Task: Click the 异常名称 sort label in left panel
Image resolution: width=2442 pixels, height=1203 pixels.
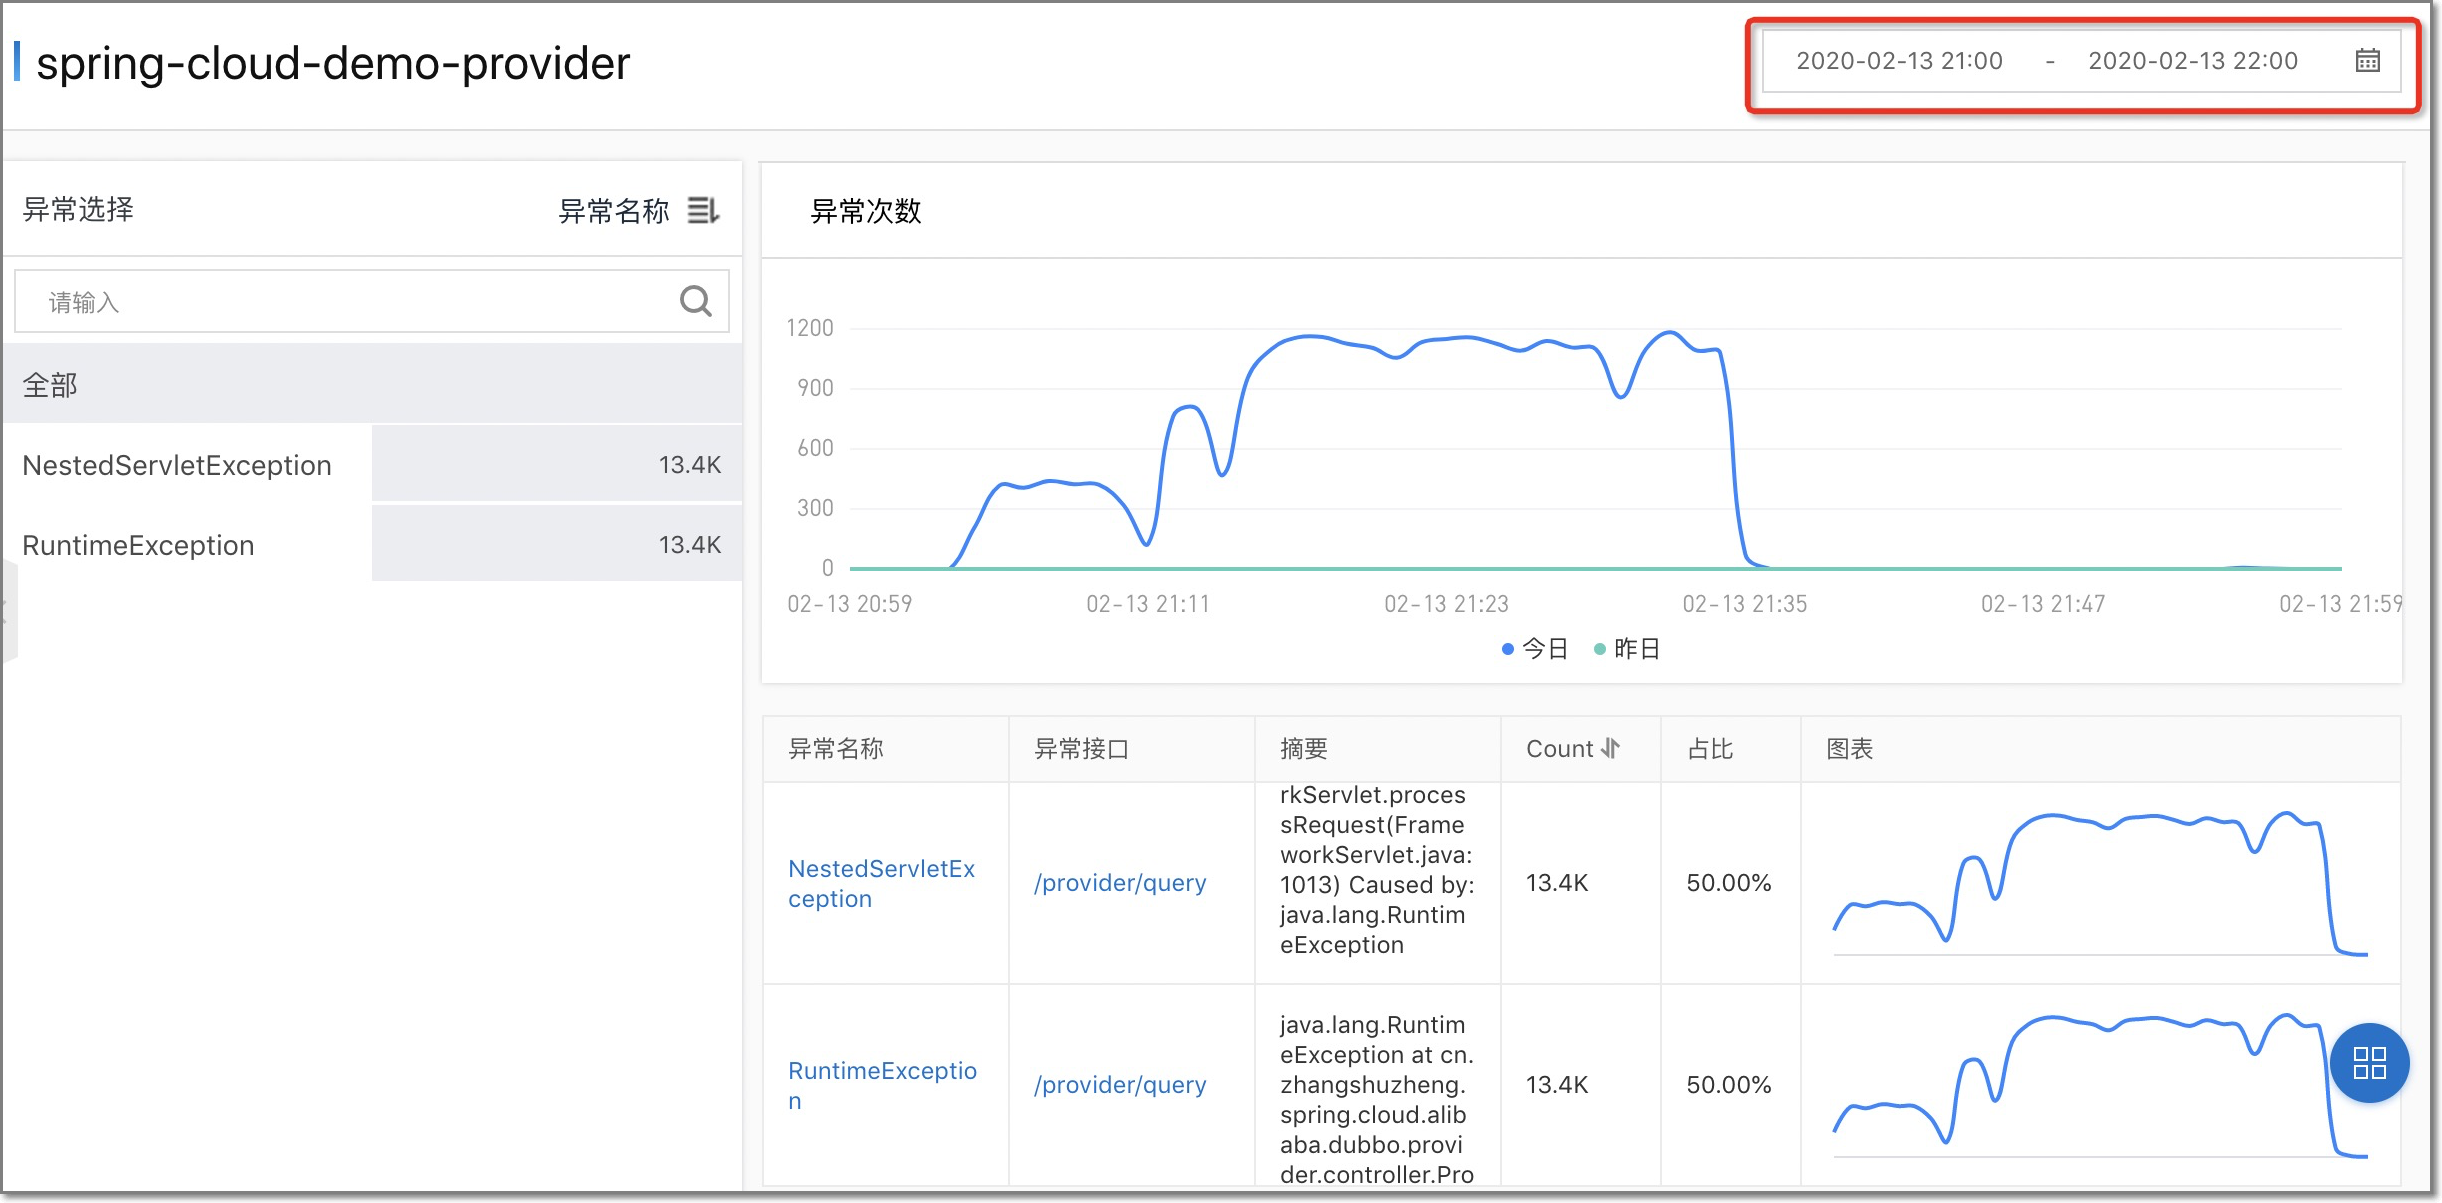Action: [x=613, y=211]
